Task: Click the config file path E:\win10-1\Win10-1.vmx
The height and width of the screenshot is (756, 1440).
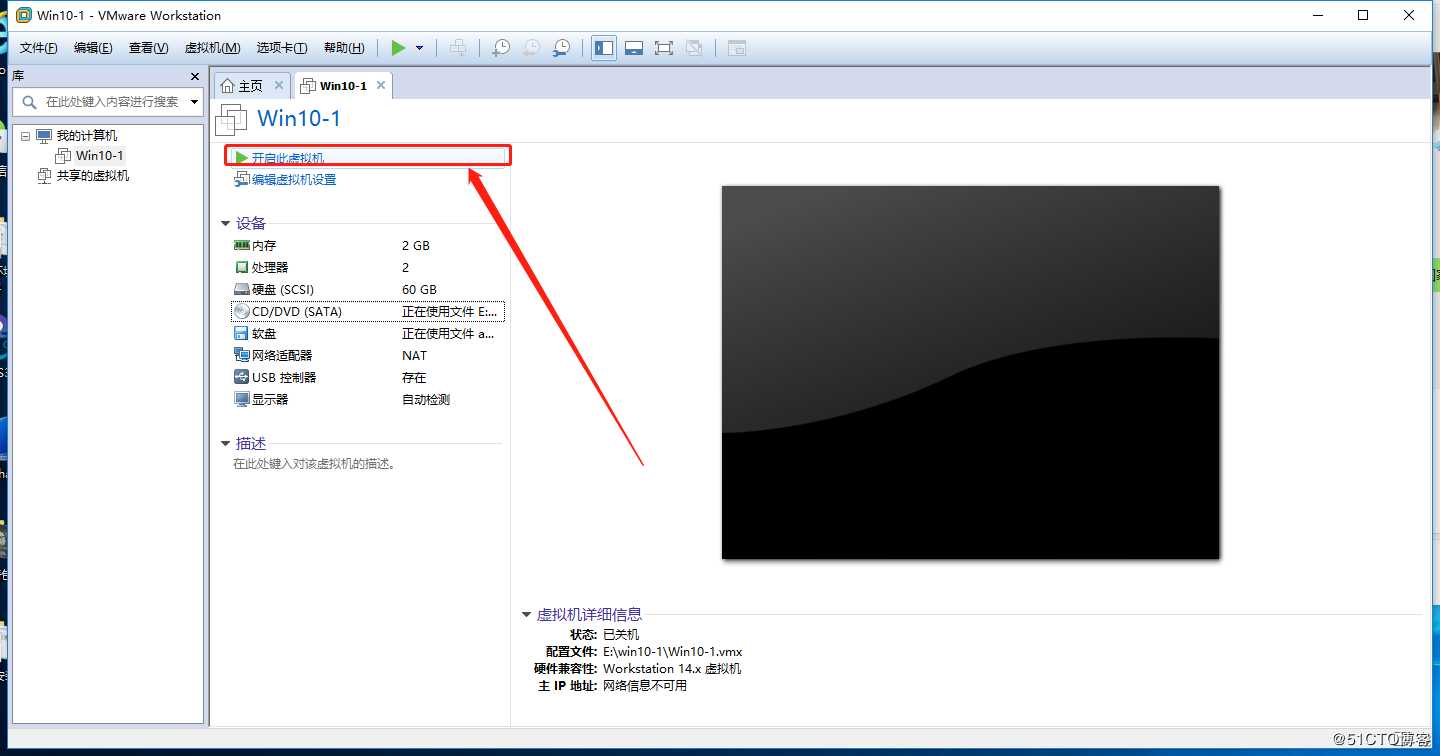Action: point(673,652)
